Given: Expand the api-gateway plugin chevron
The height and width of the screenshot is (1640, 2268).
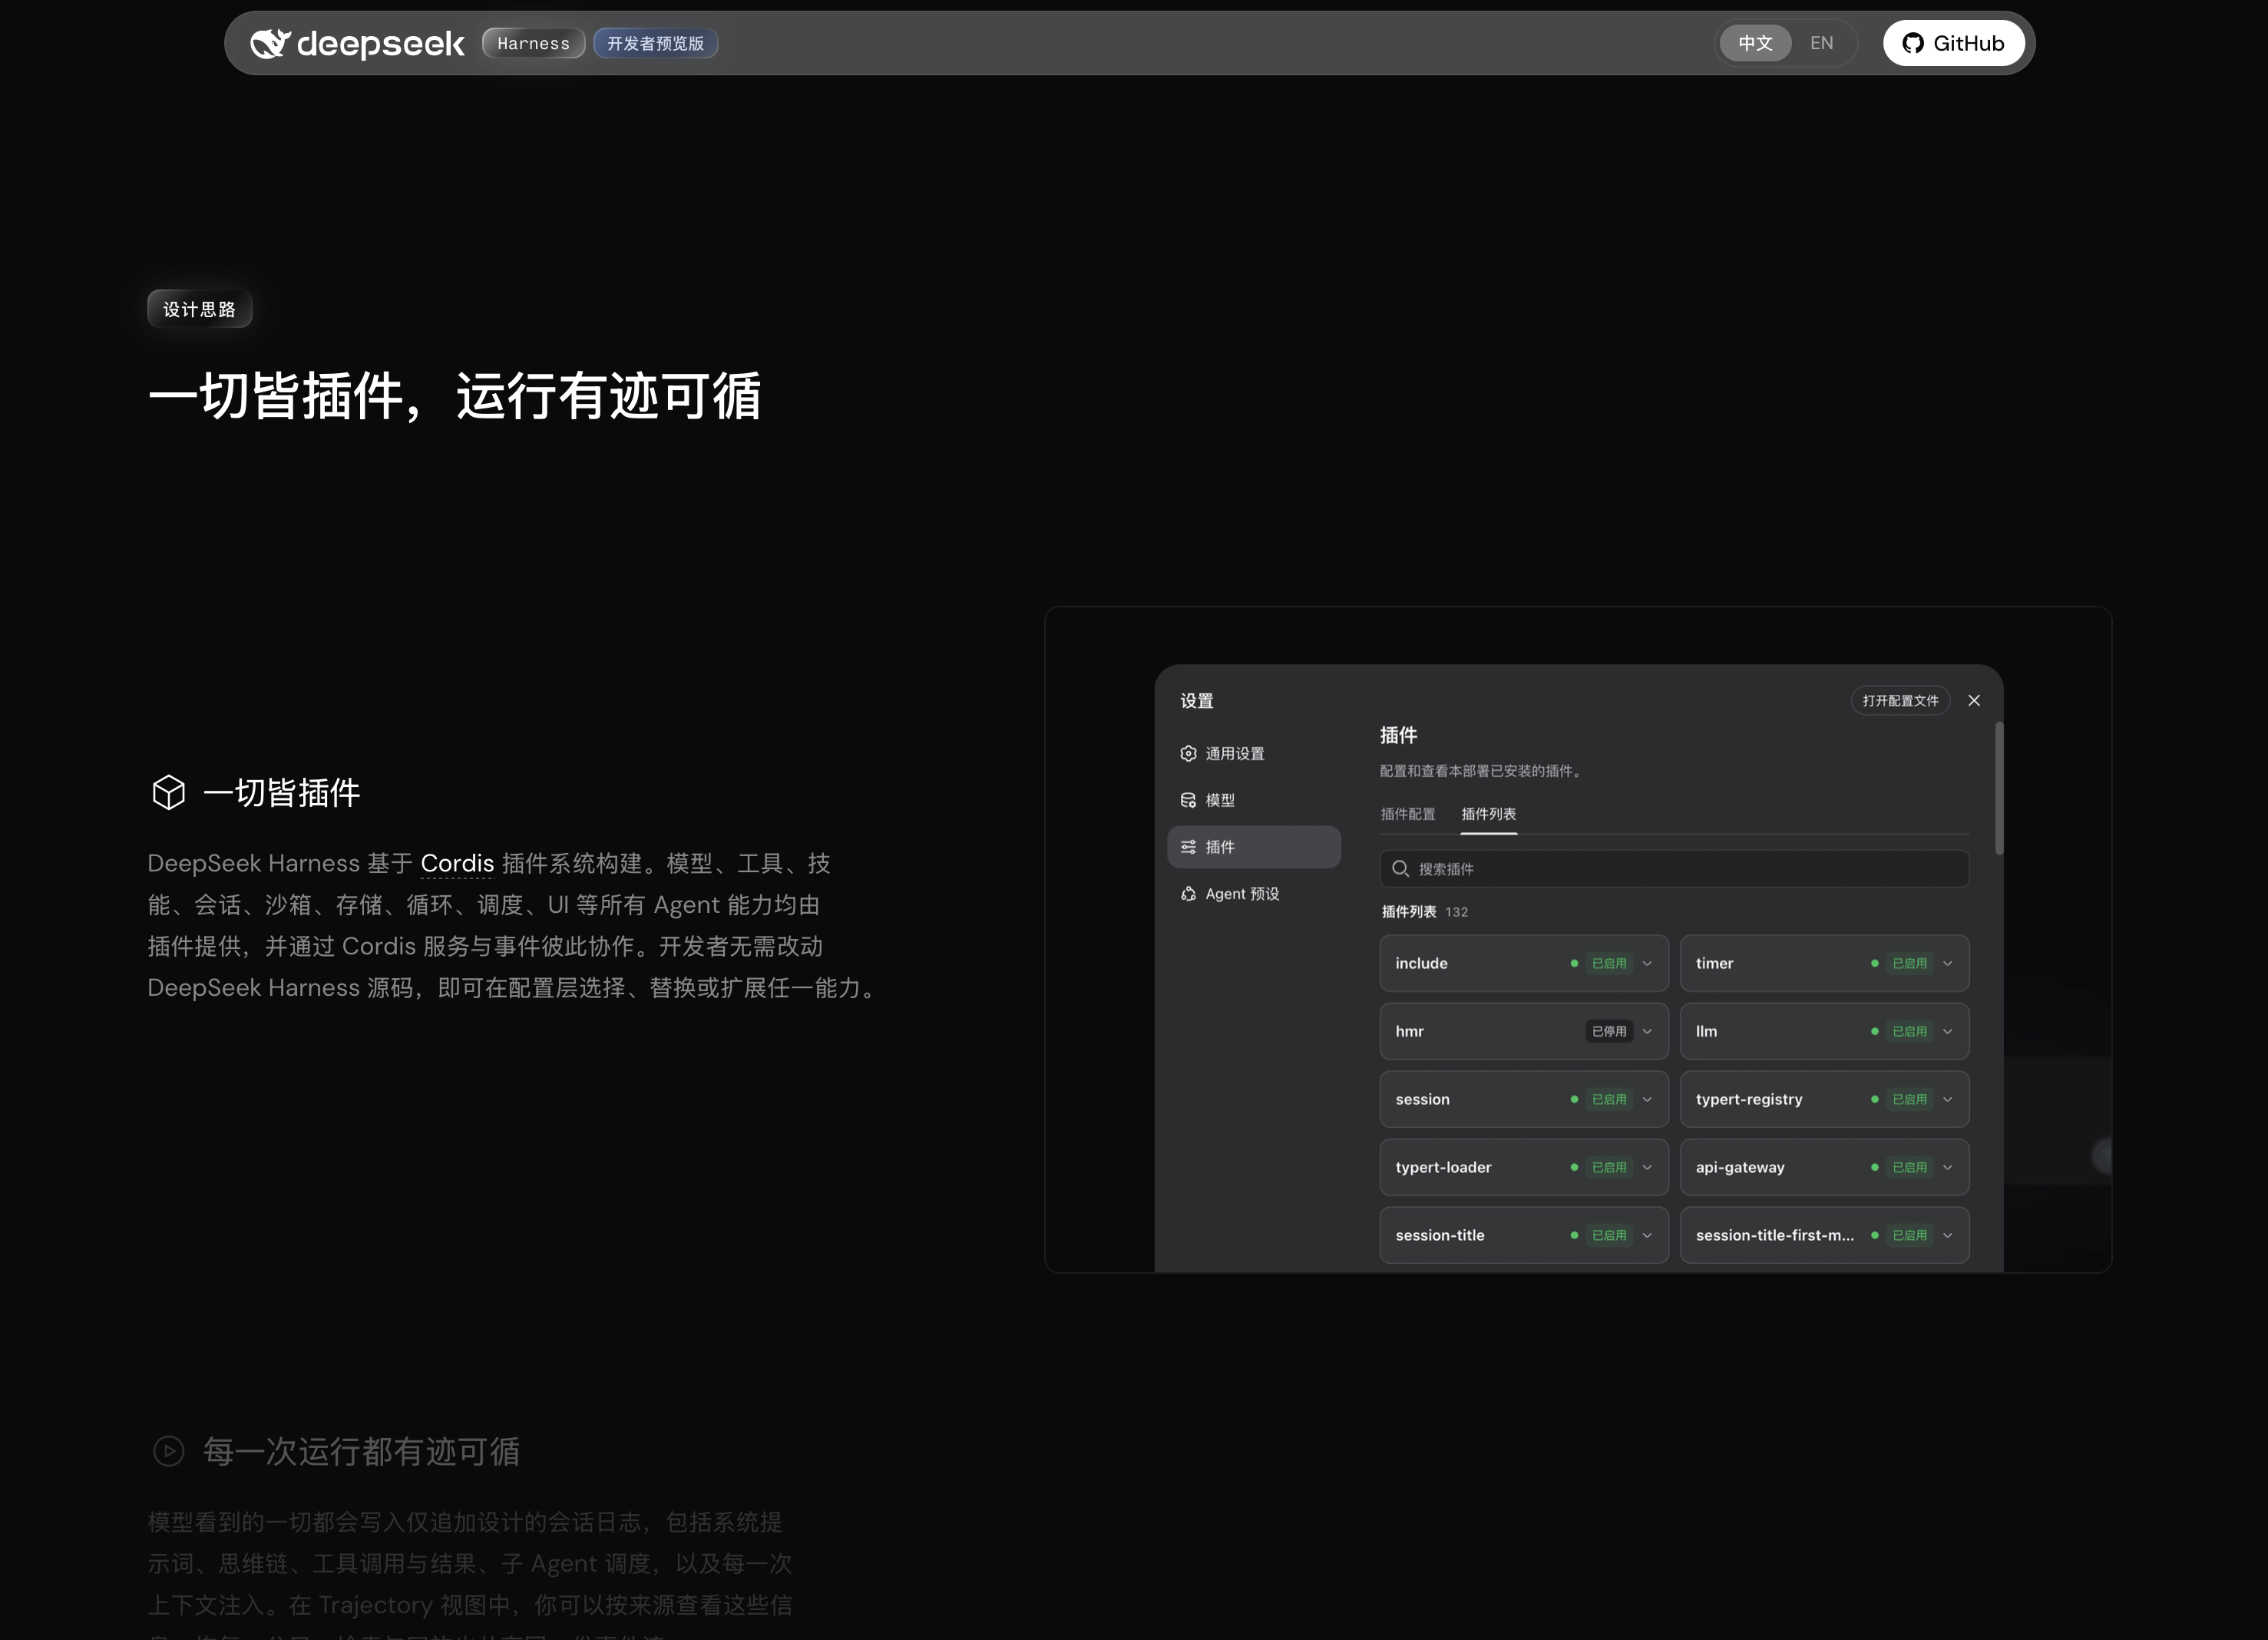Looking at the screenshot, I should [1947, 1167].
